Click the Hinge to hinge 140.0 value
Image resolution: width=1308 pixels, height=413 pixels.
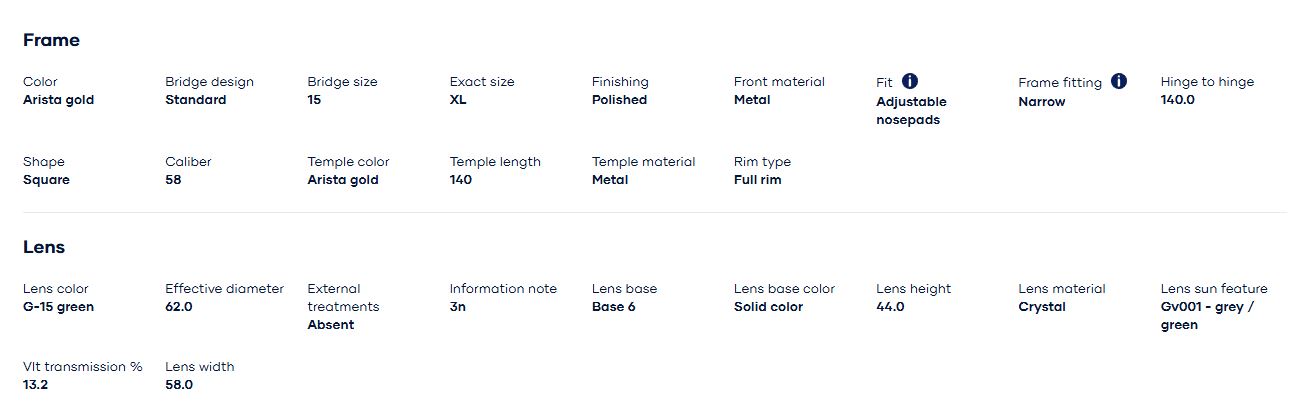(x=1177, y=100)
